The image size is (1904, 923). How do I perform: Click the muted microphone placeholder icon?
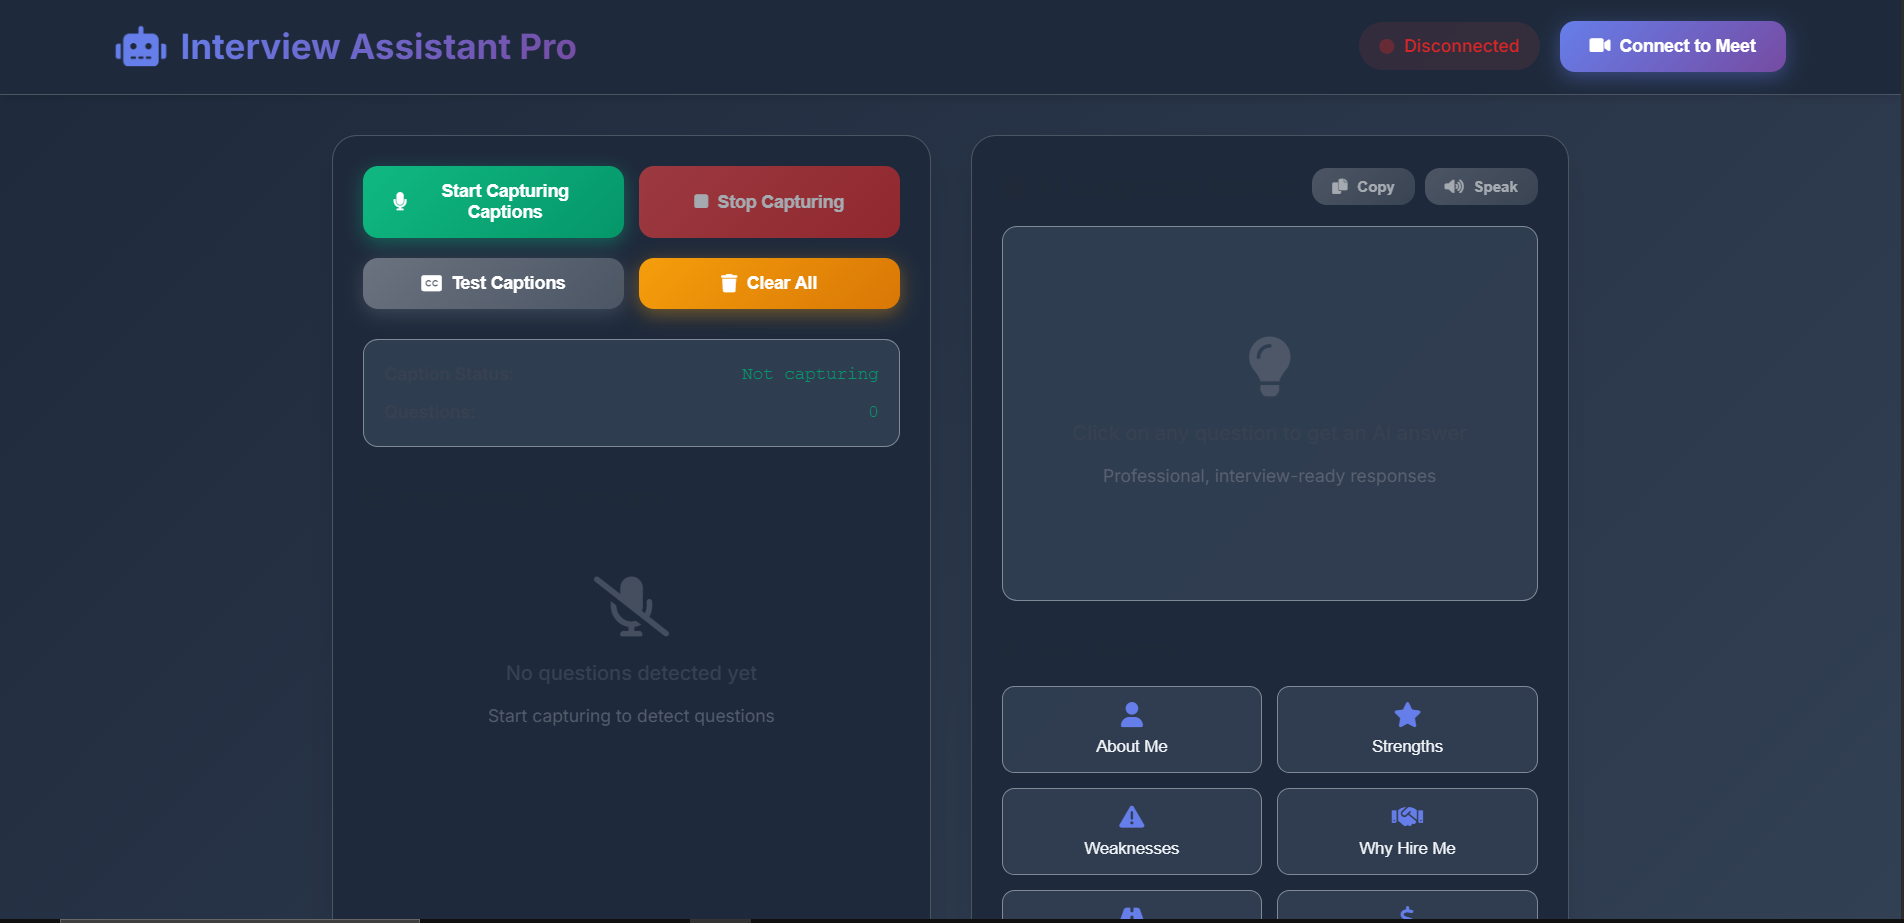pyautogui.click(x=631, y=606)
